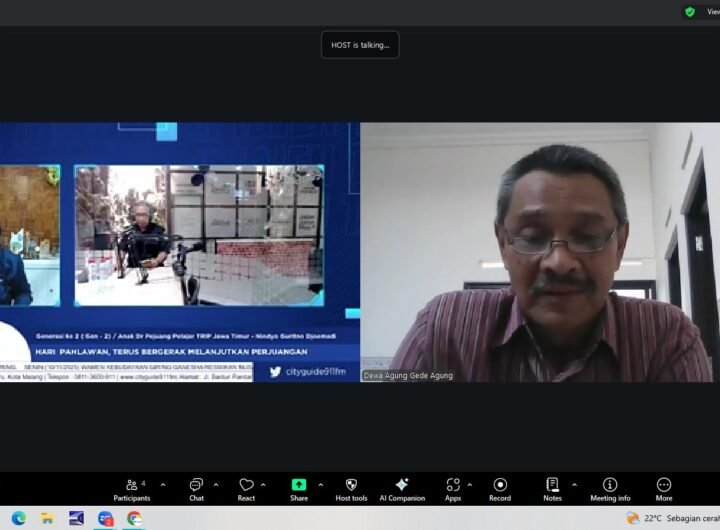Open the Apps panel
Screen dimensions: 720x530
click(453, 485)
